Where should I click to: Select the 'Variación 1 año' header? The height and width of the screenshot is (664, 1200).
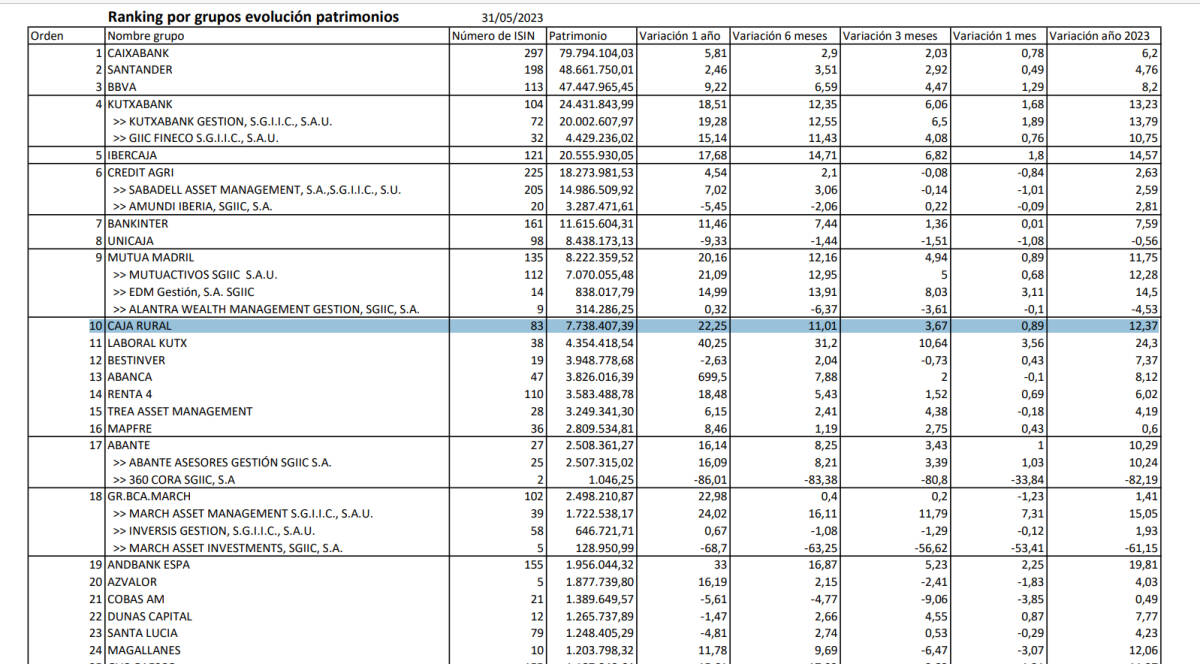click(x=680, y=36)
